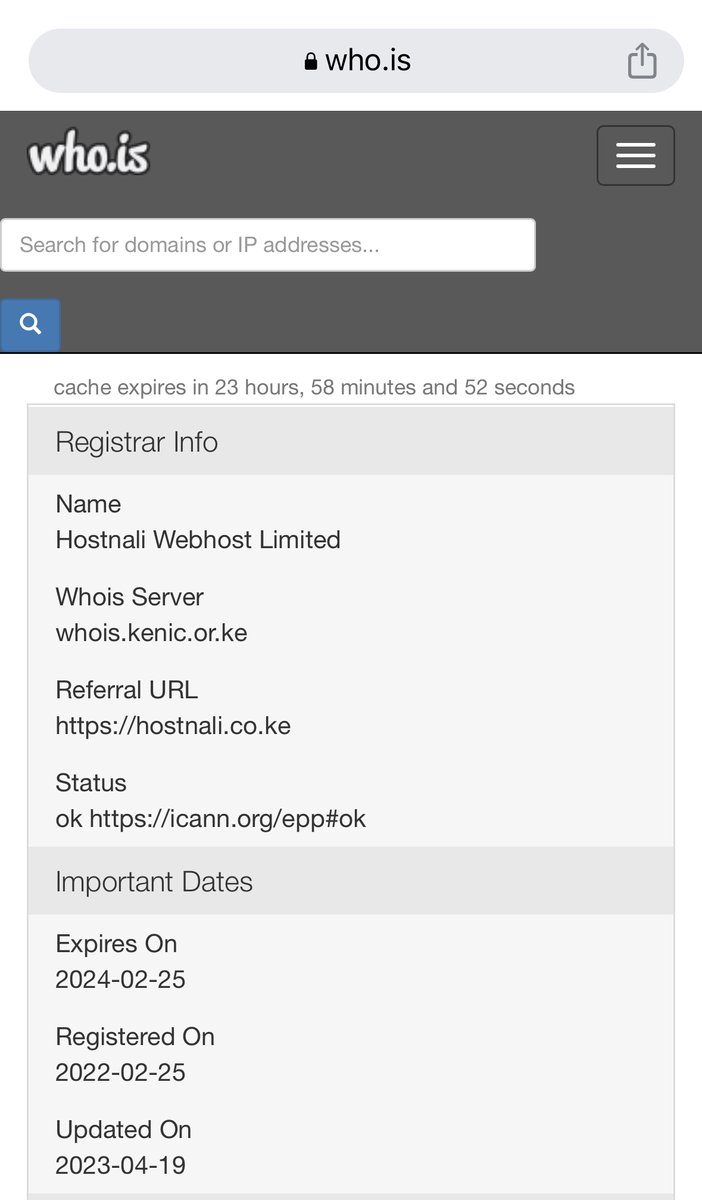Select the registered date 2022-02-25
Image resolution: width=702 pixels, height=1200 pixels.
coord(121,1073)
